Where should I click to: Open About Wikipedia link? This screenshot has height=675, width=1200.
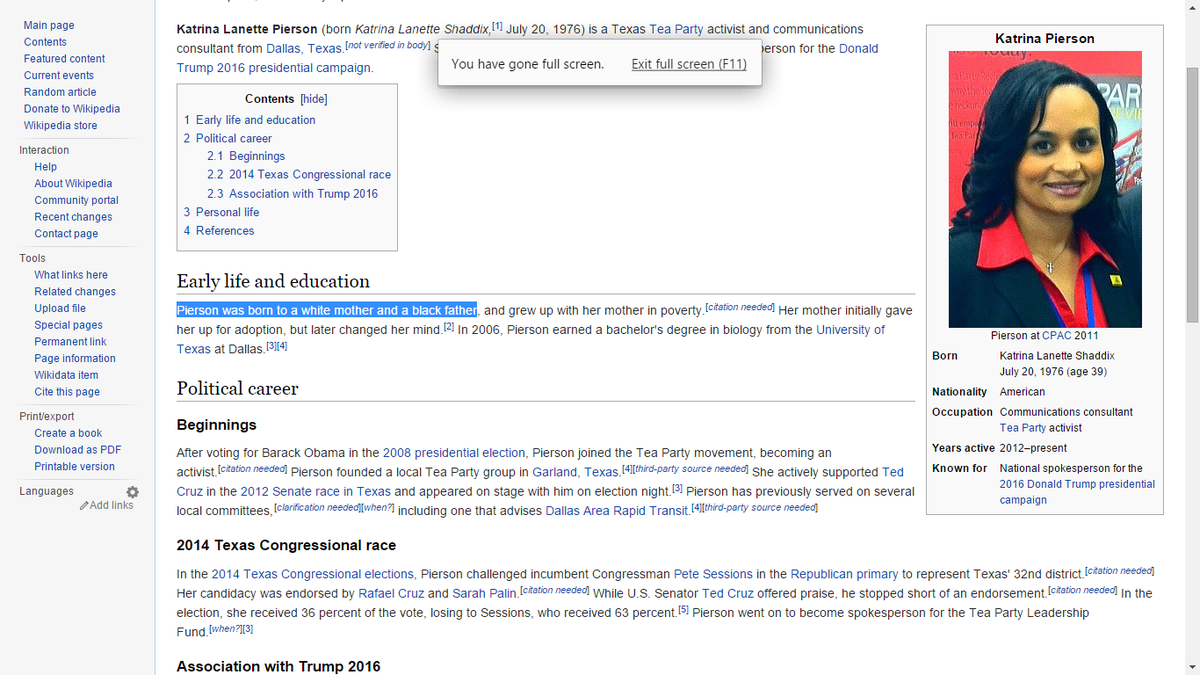pyautogui.click(x=73, y=184)
